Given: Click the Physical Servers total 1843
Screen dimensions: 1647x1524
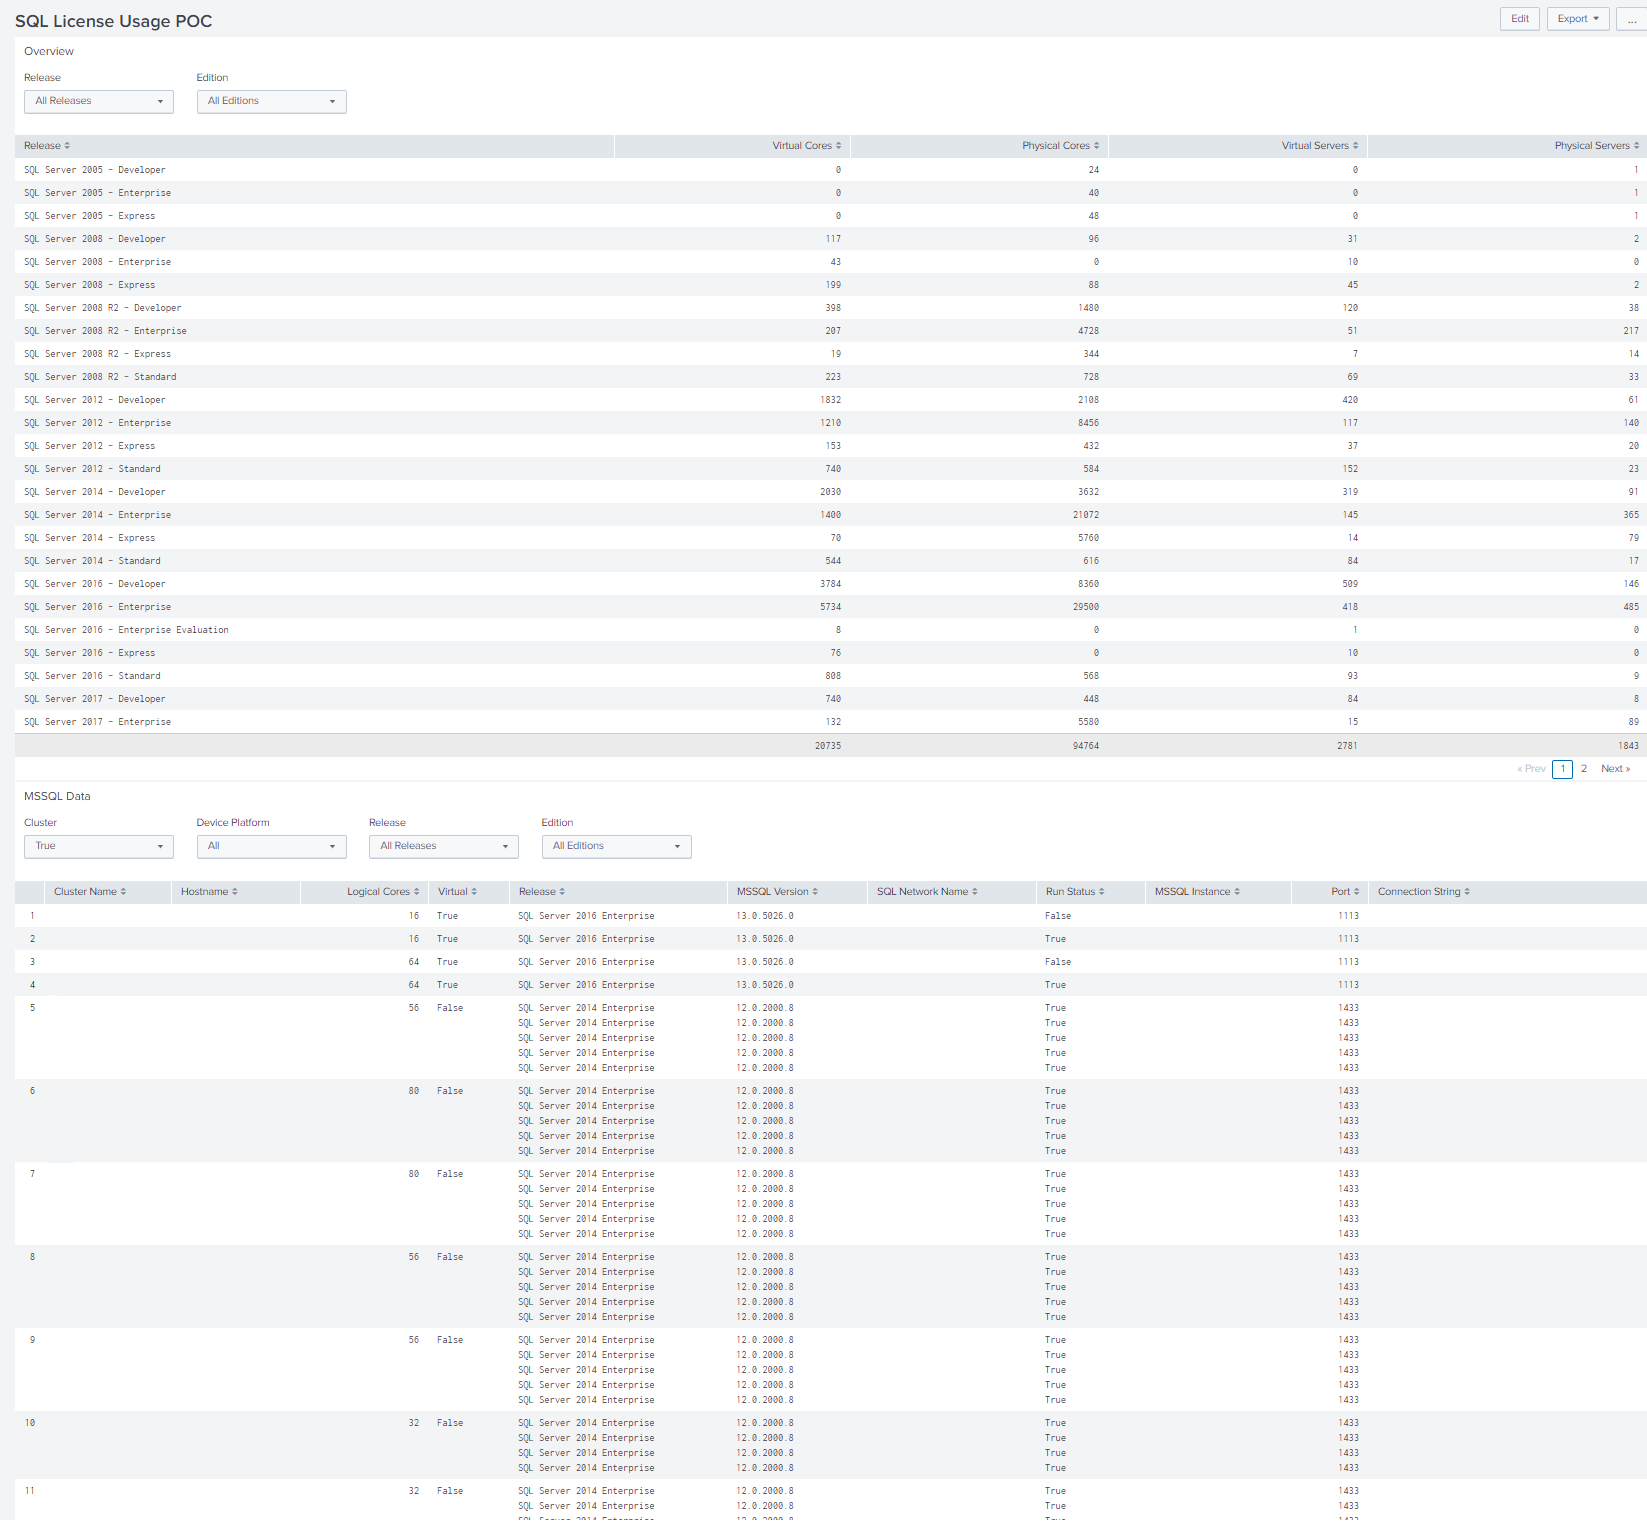Looking at the screenshot, I should pos(1628,746).
